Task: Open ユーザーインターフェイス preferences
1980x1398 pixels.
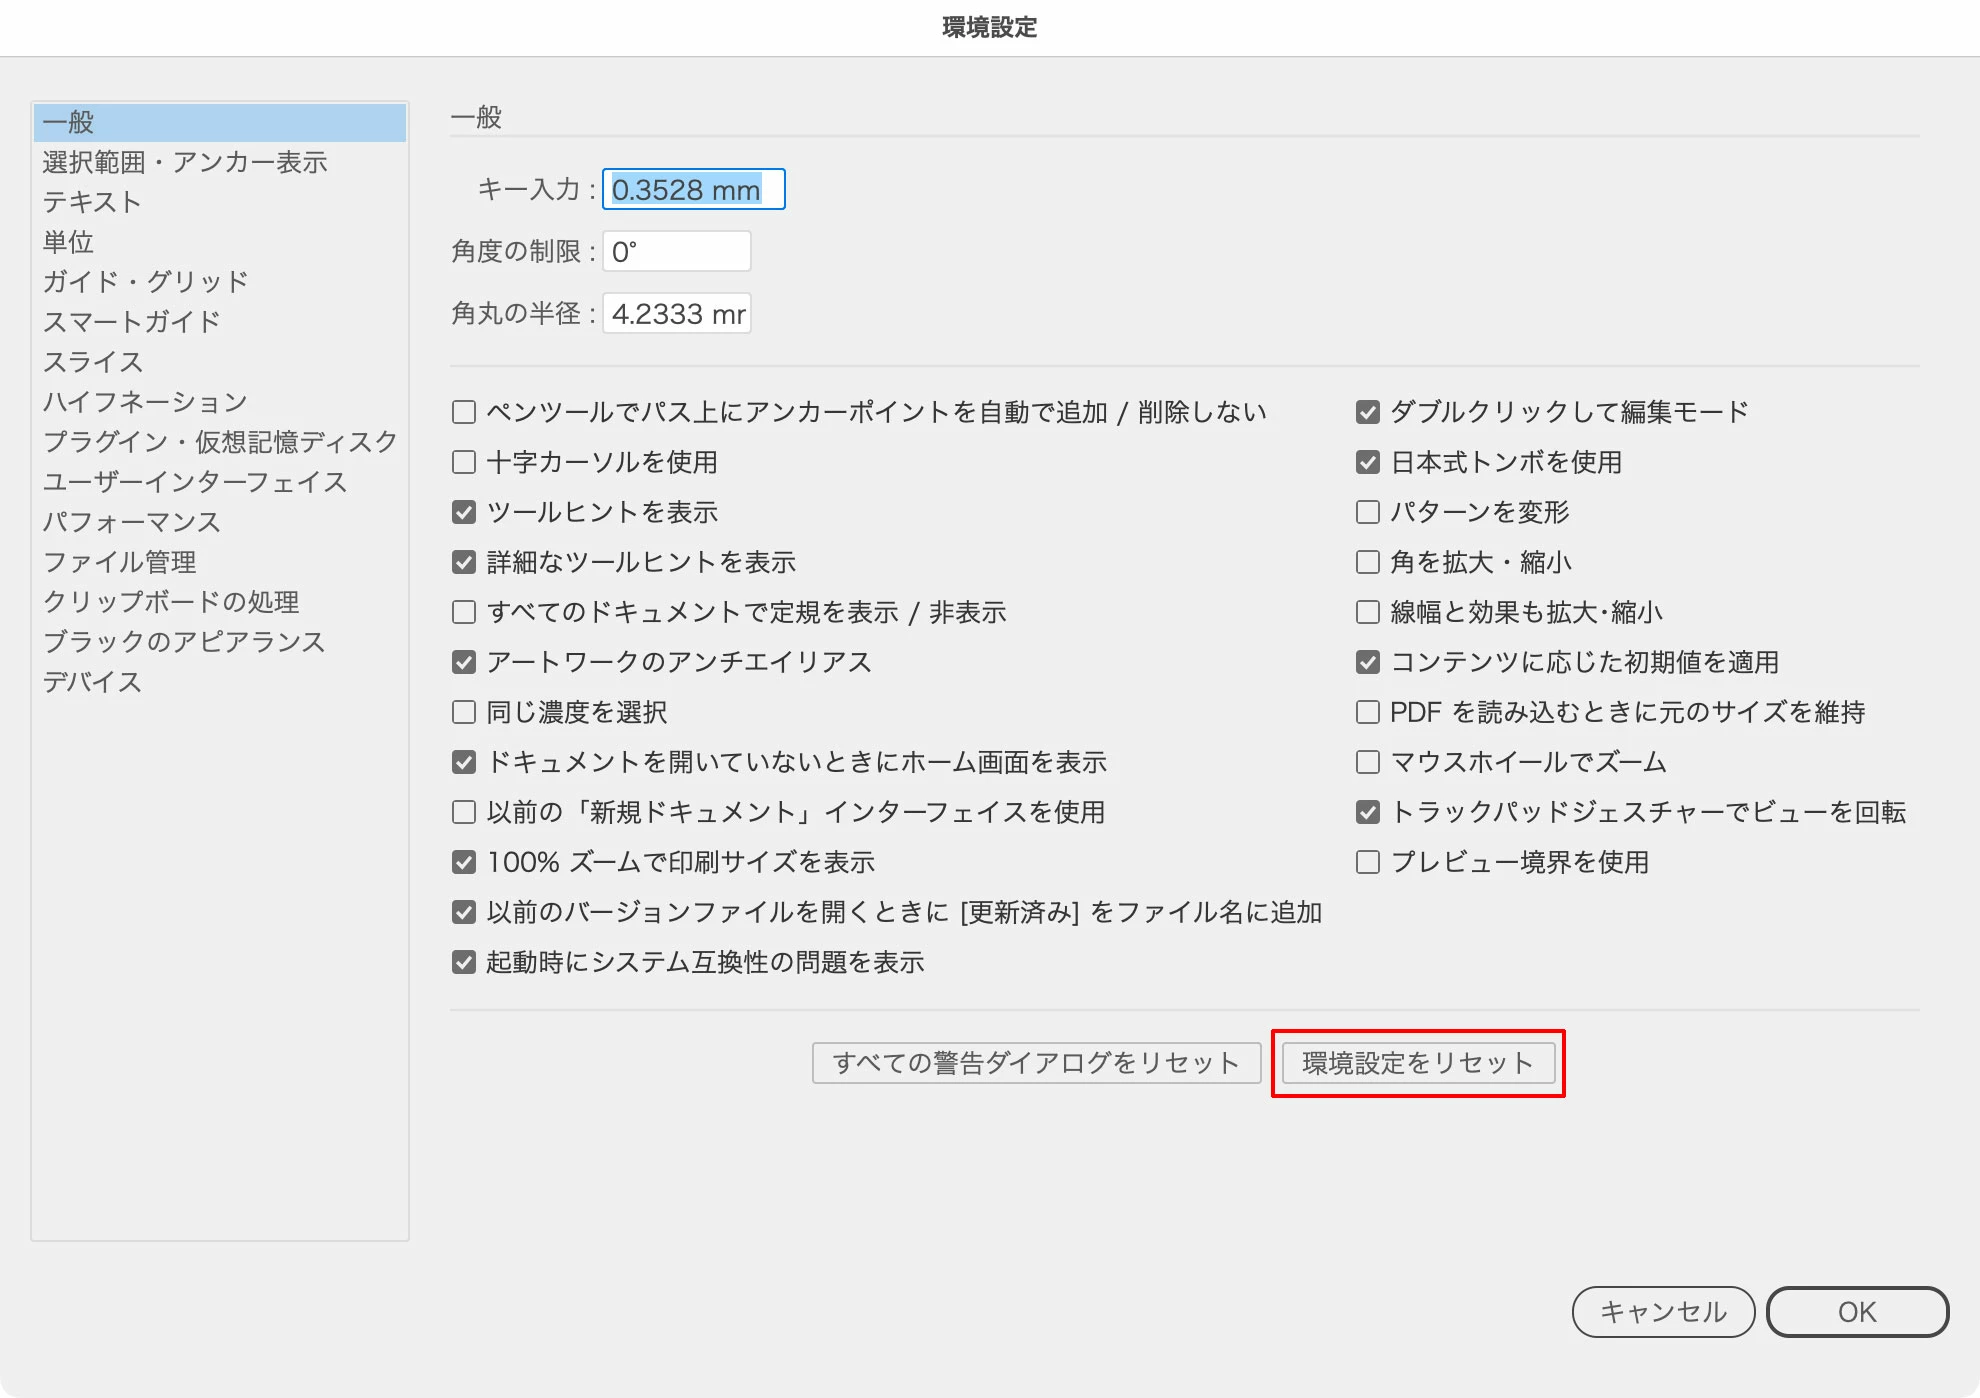Action: pos(195,482)
